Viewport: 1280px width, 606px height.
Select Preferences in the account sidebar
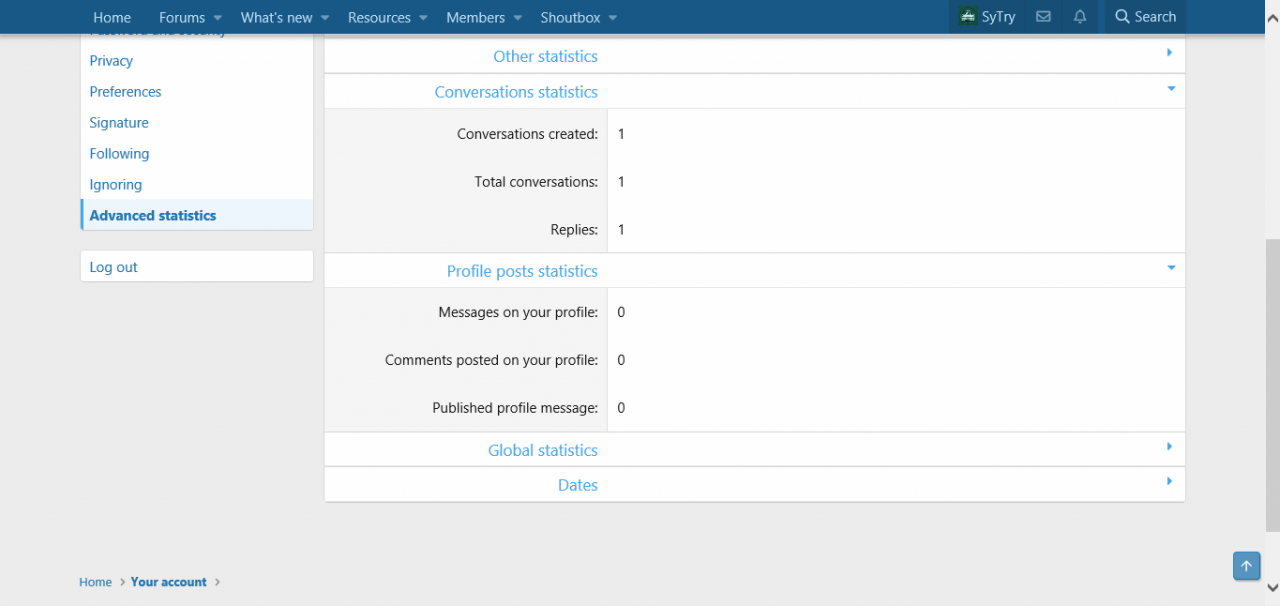(x=125, y=92)
